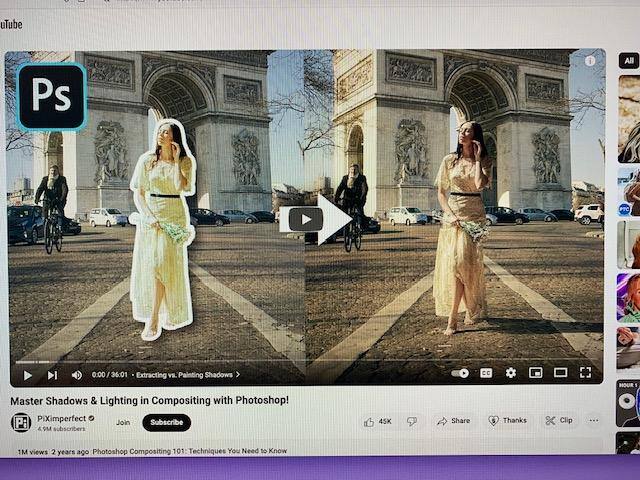Open the video settings gear
The width and height of the screenshot is (640, 480).
click(x=511, y=373)
